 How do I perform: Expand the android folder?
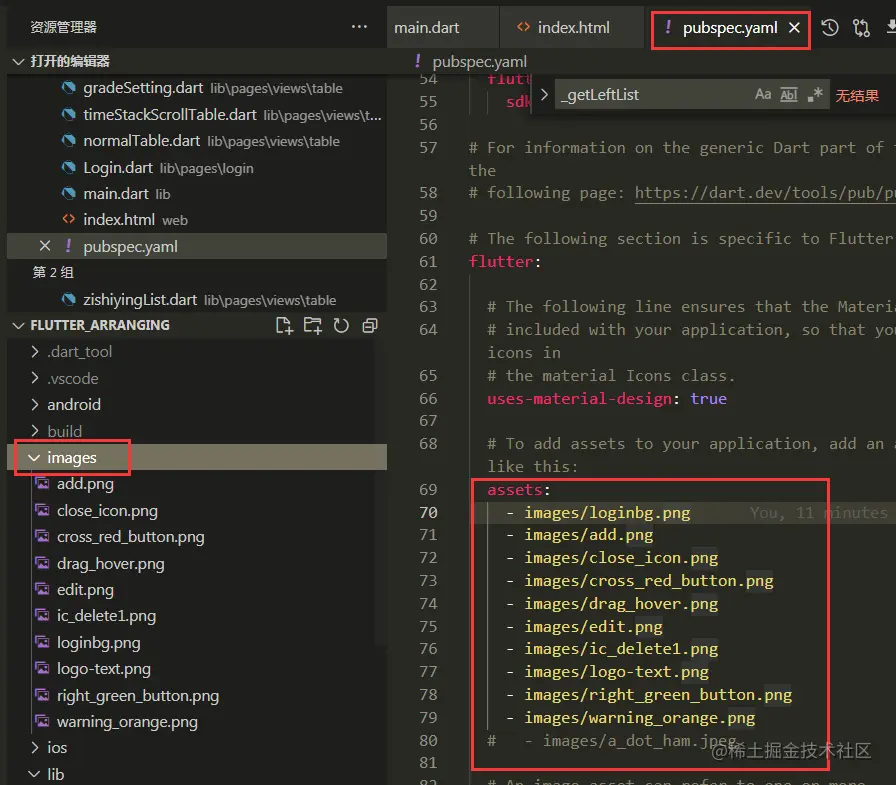click(x=74, y=404)
